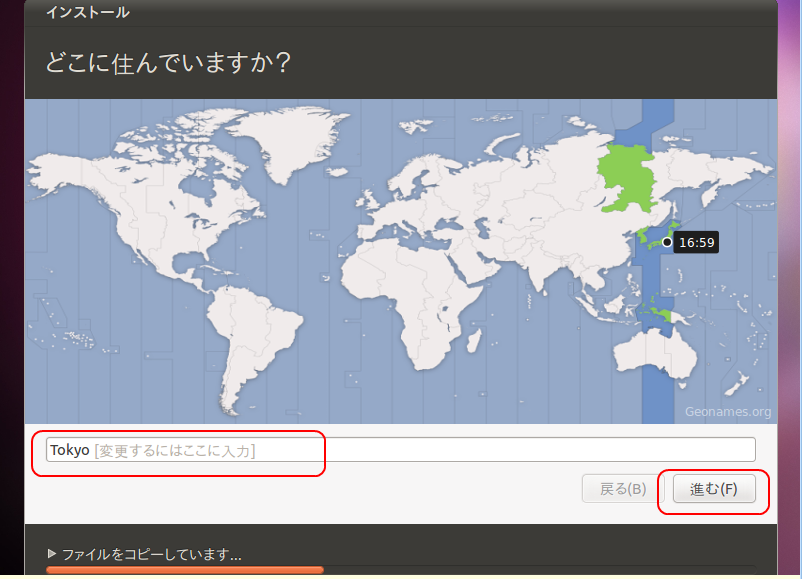802x579 pixels.
Task: Click the 進む(F) forward button
Action: coord(714,489)
